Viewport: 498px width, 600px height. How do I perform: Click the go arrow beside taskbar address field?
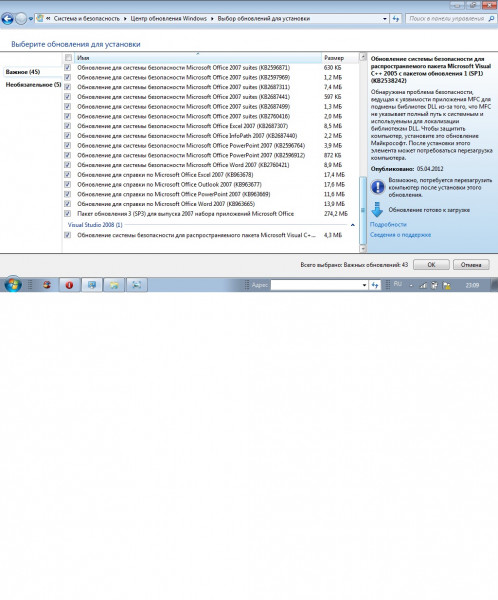click(374, 285)
